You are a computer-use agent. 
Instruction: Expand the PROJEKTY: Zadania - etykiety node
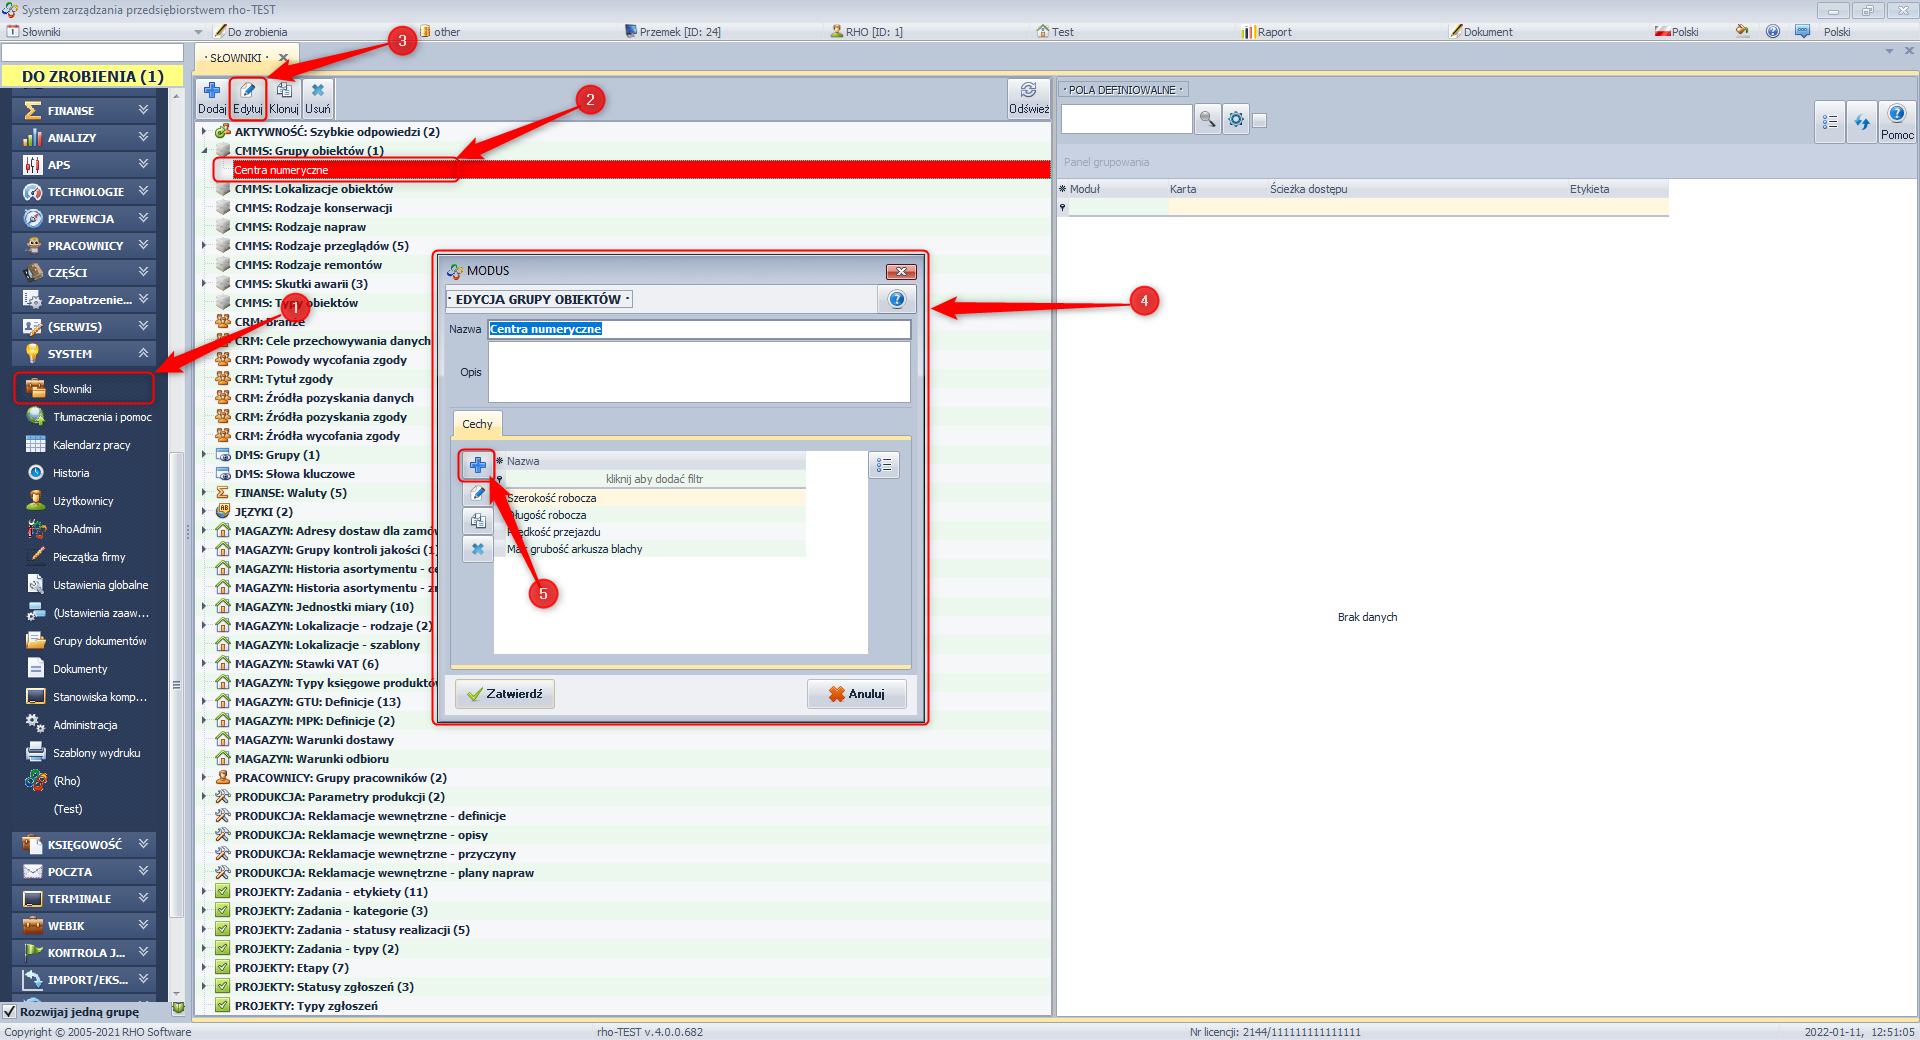pyautogui.click(x=204, y=892)
